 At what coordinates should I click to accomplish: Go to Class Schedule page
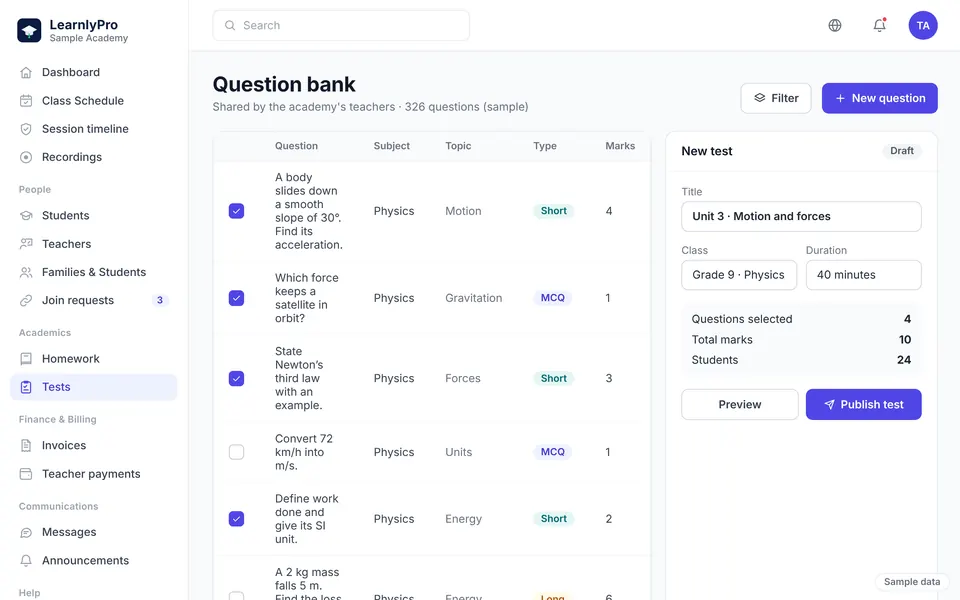click(x=94, y=100)
